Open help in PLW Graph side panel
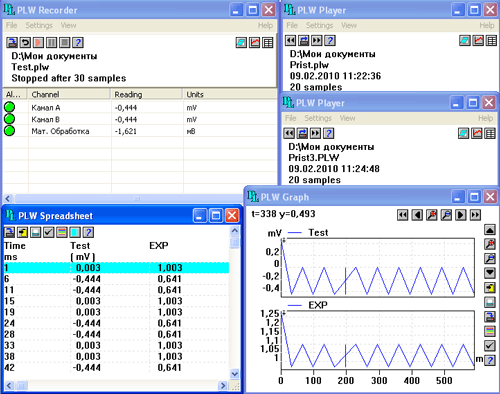Viewport: 500px width, 394px height. tap(490, 360)
